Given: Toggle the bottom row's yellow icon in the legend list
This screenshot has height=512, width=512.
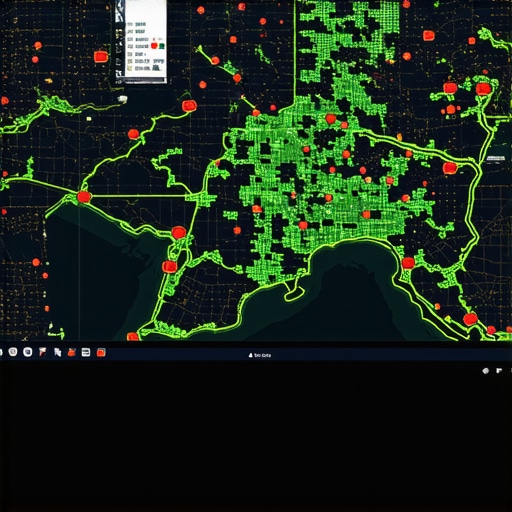Looking at the screenshot, I should pyautogui.click(x=130, y=68).
